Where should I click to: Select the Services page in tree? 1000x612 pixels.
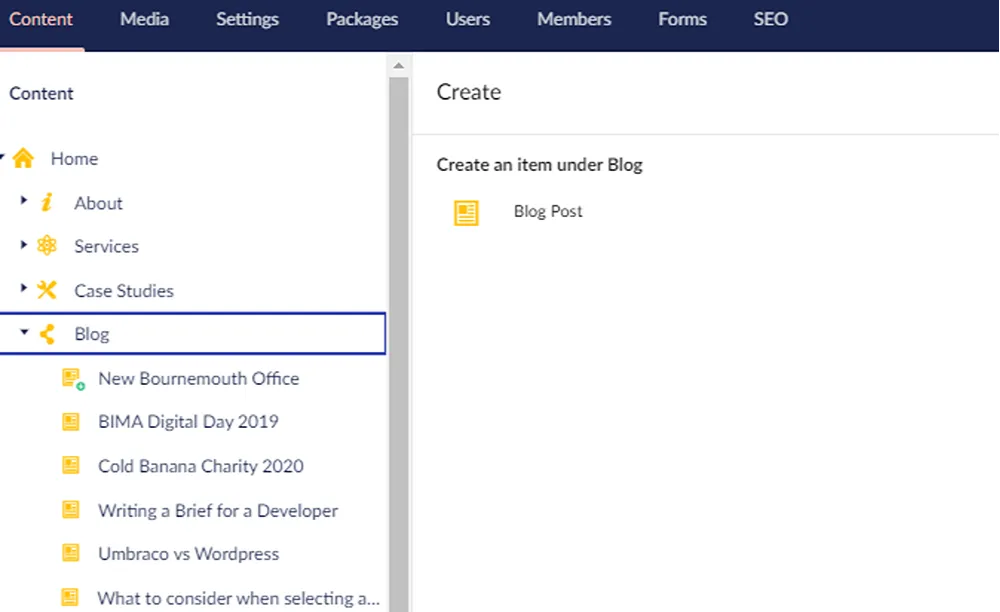click(x=107, y=247)
